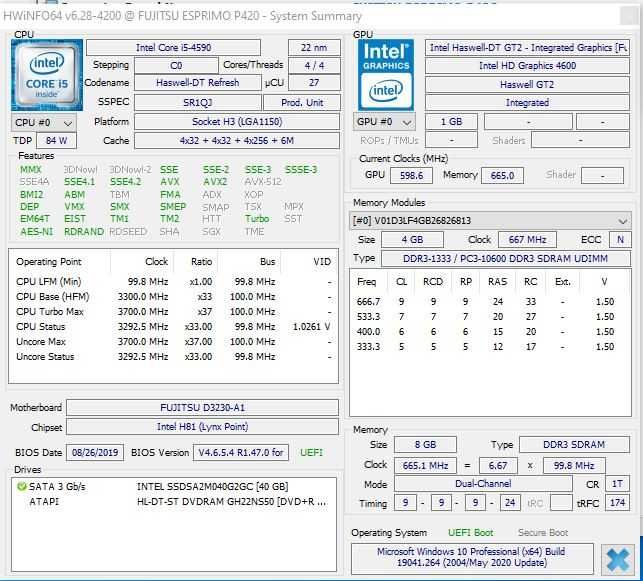The height and width of the screenshot is (581, 643).
Task: Click the module clock 667 MHz field
Action: [x=527, y=240]
